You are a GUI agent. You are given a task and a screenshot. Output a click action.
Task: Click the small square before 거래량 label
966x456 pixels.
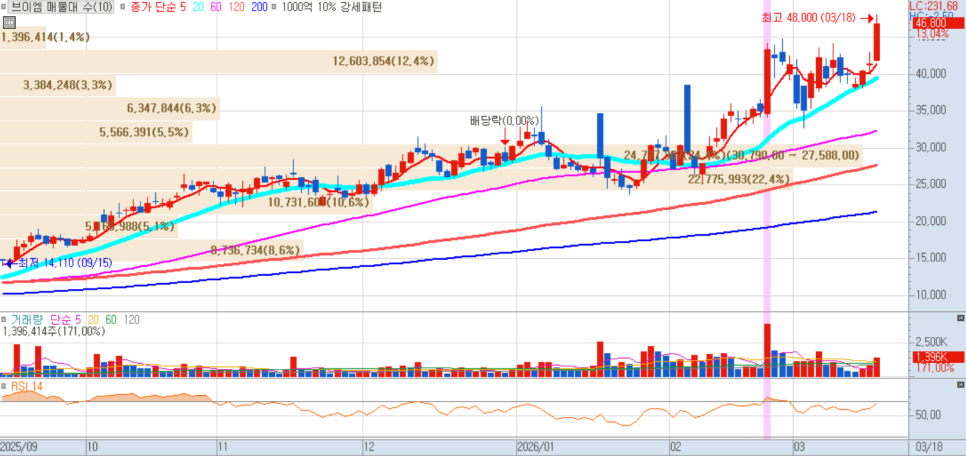pyautogui.click(x=3, y=319)
